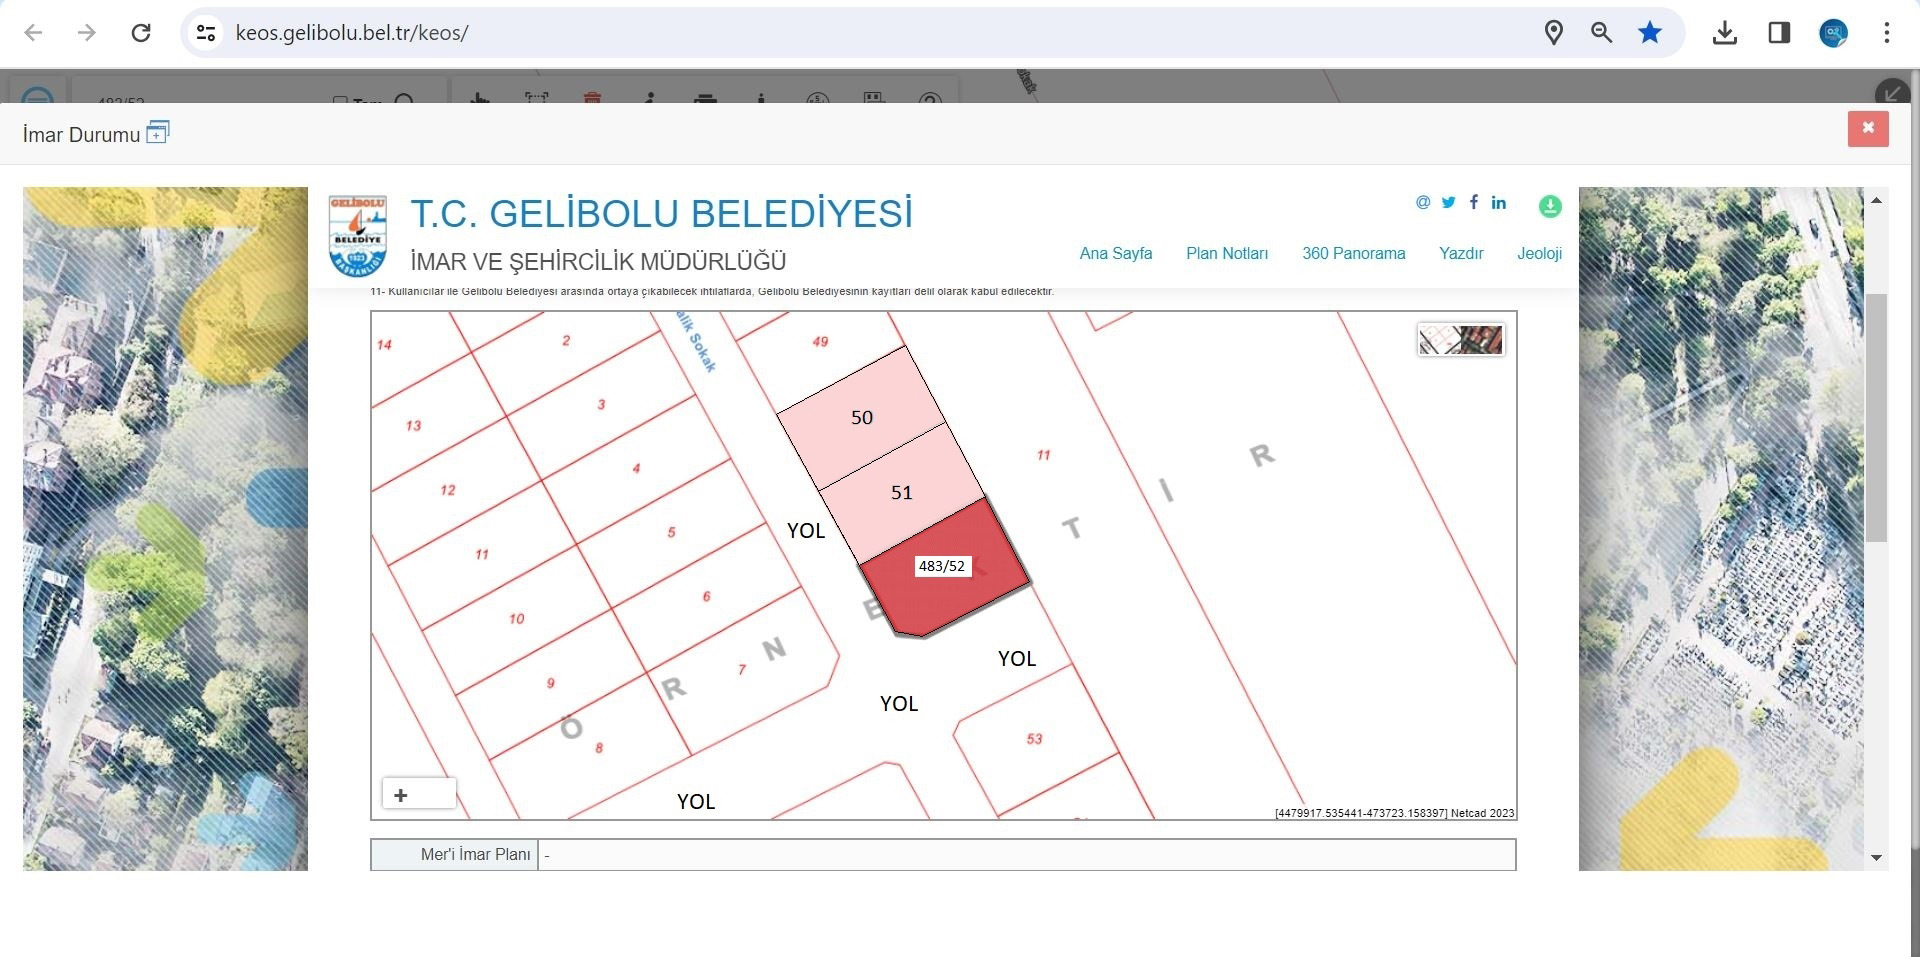This screenshot has height=957, width=1920.
Task: Click the Twitter share icon
Action: click(1448, 202)
